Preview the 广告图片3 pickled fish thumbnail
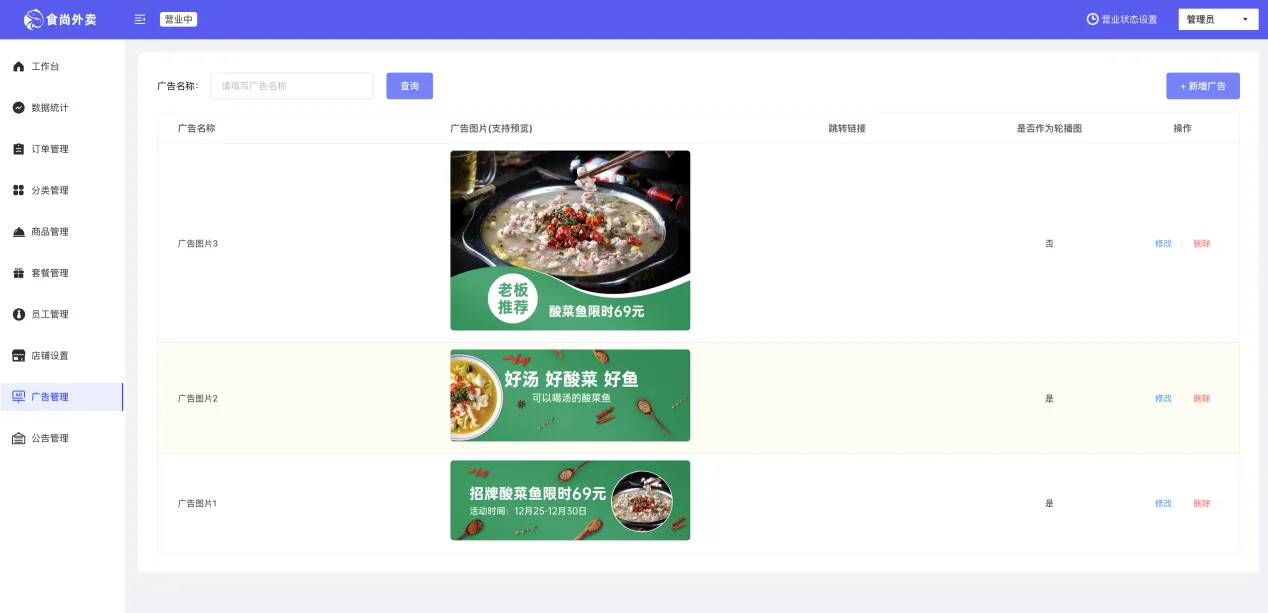Viewport: 1268px width, 613px height. [x=570, y=240]
